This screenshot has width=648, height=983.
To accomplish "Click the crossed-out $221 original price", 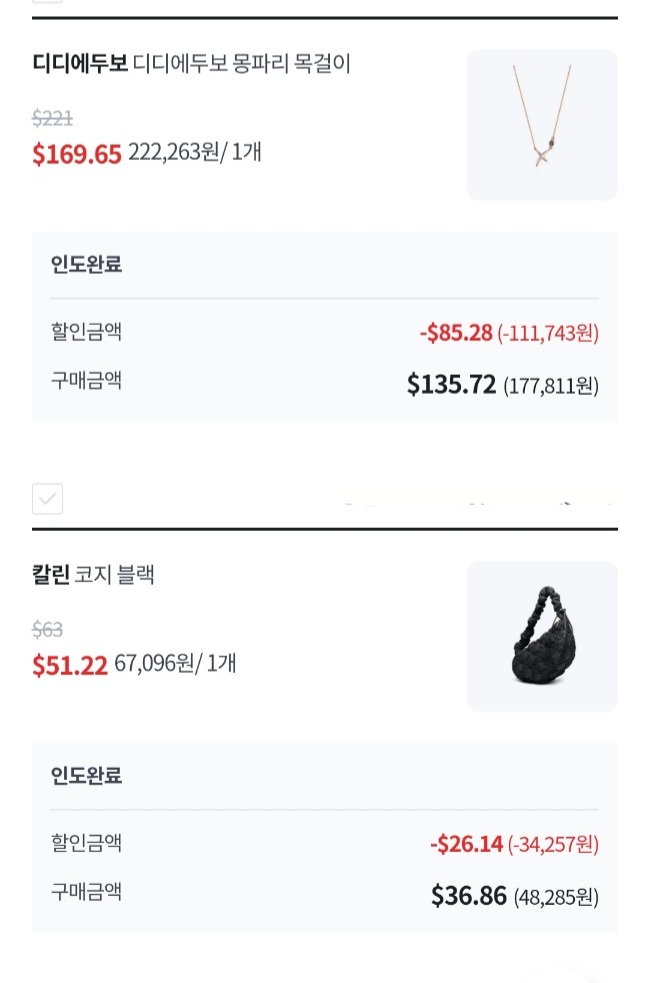I will coord(52,119).
